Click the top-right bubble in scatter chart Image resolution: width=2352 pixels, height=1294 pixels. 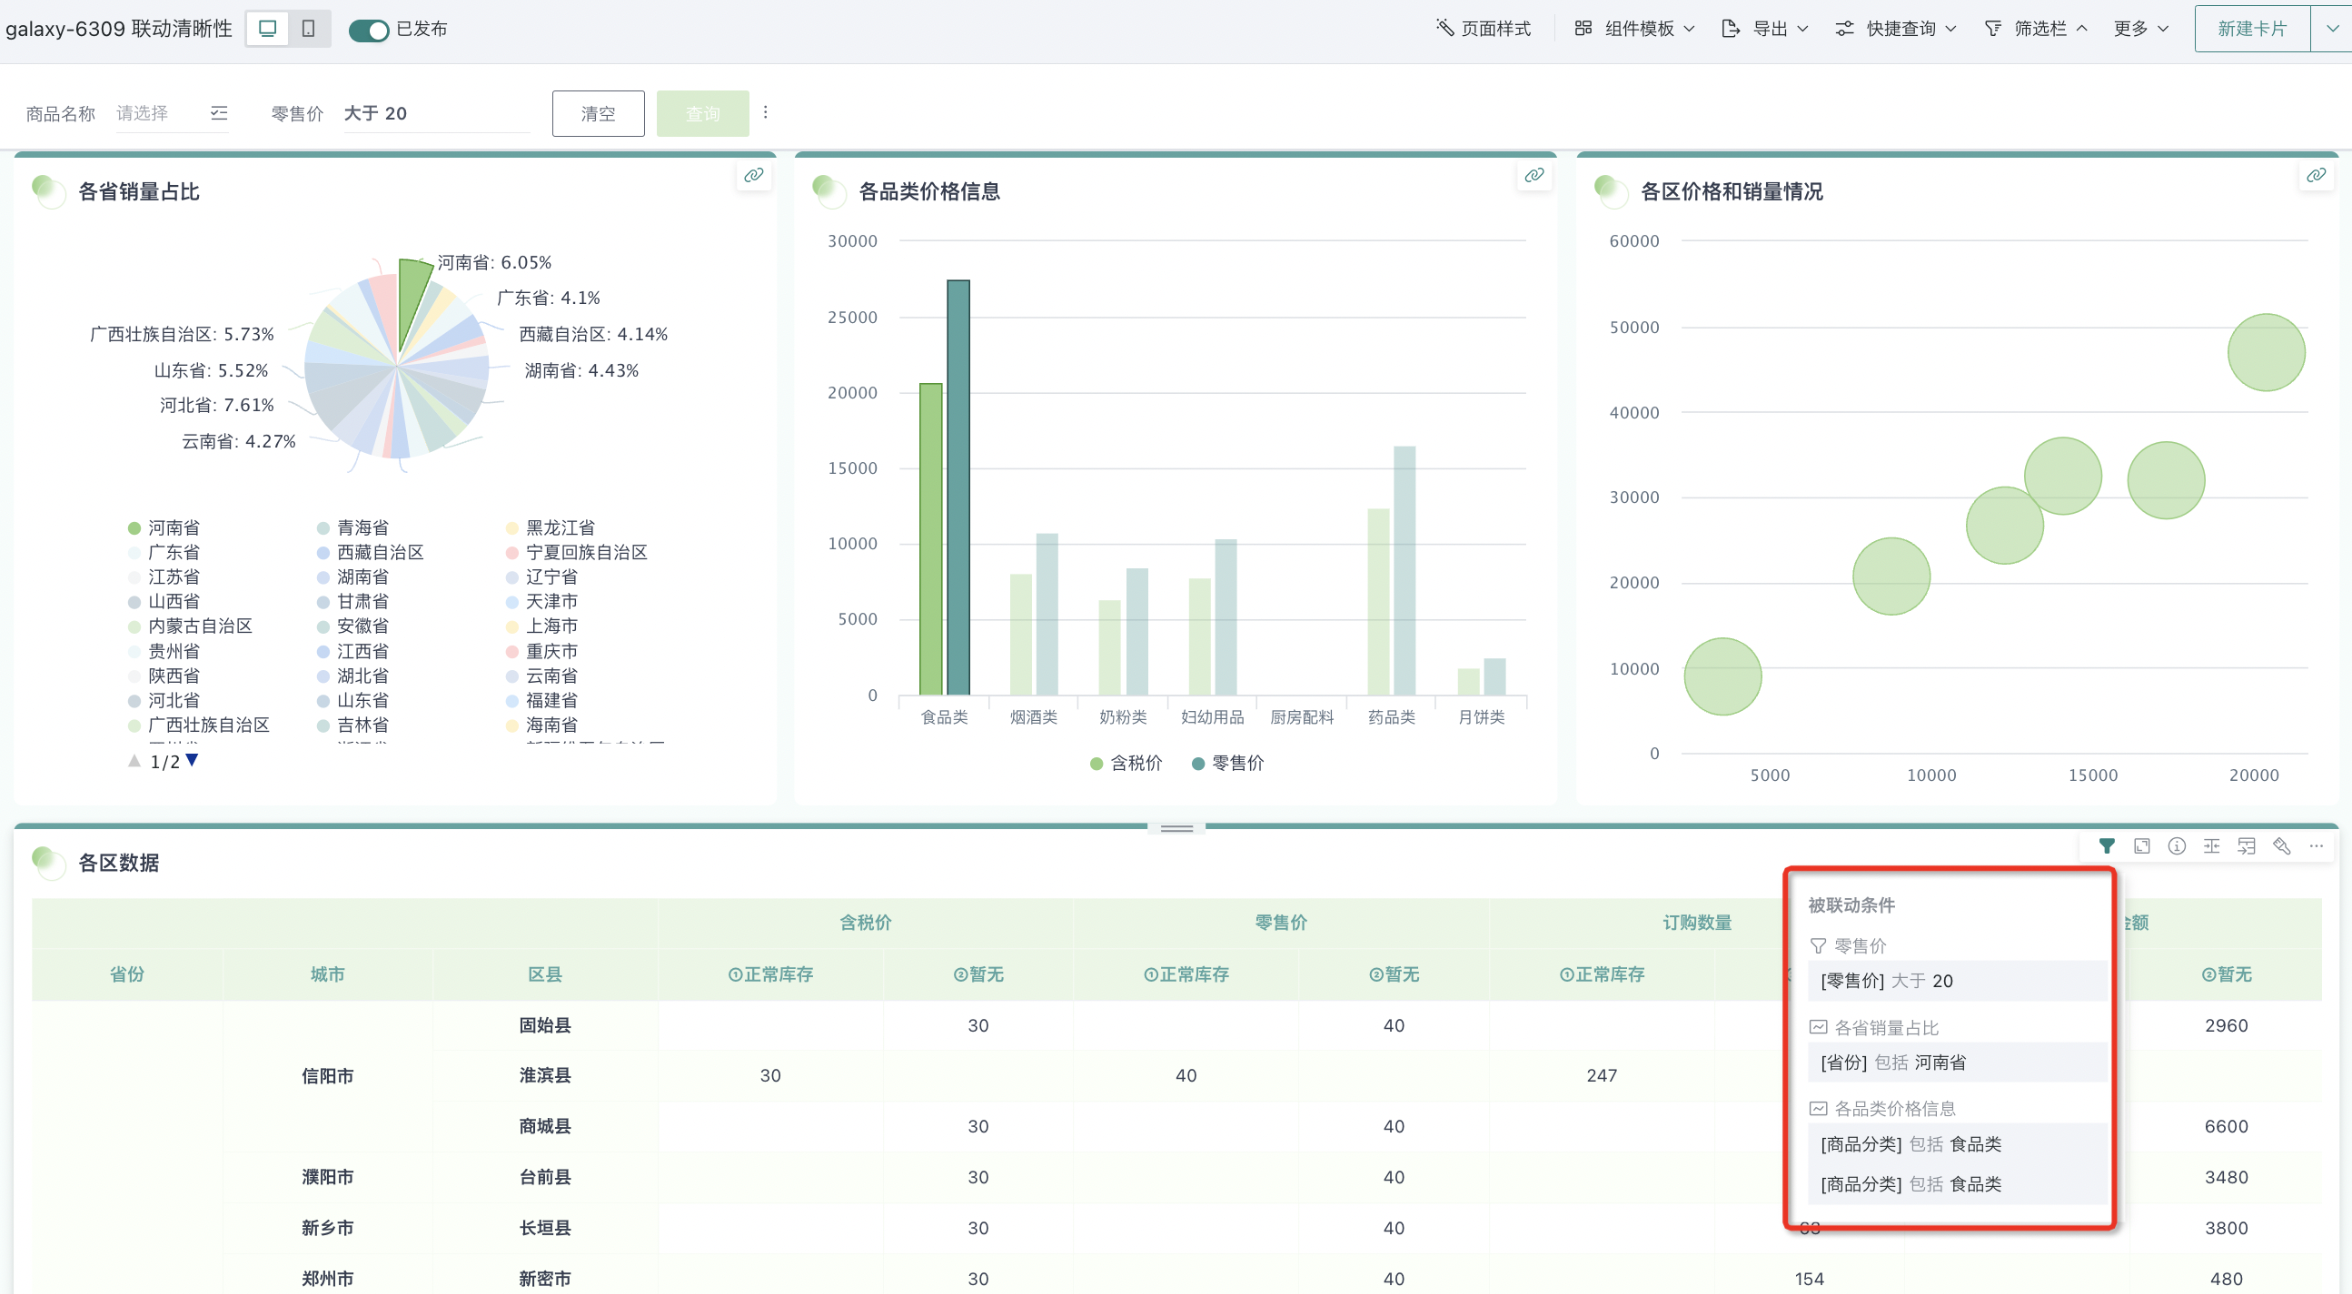click(2266, 352)
